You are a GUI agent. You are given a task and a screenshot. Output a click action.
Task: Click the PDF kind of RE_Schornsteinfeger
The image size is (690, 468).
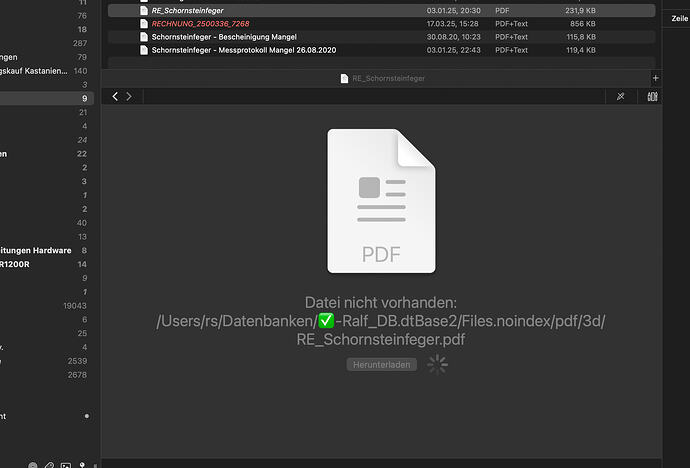click(x=502, y=11)
